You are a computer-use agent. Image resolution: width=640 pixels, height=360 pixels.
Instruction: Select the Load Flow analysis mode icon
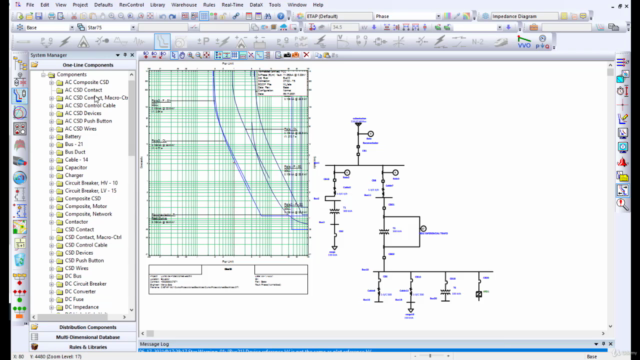point(47,42)
